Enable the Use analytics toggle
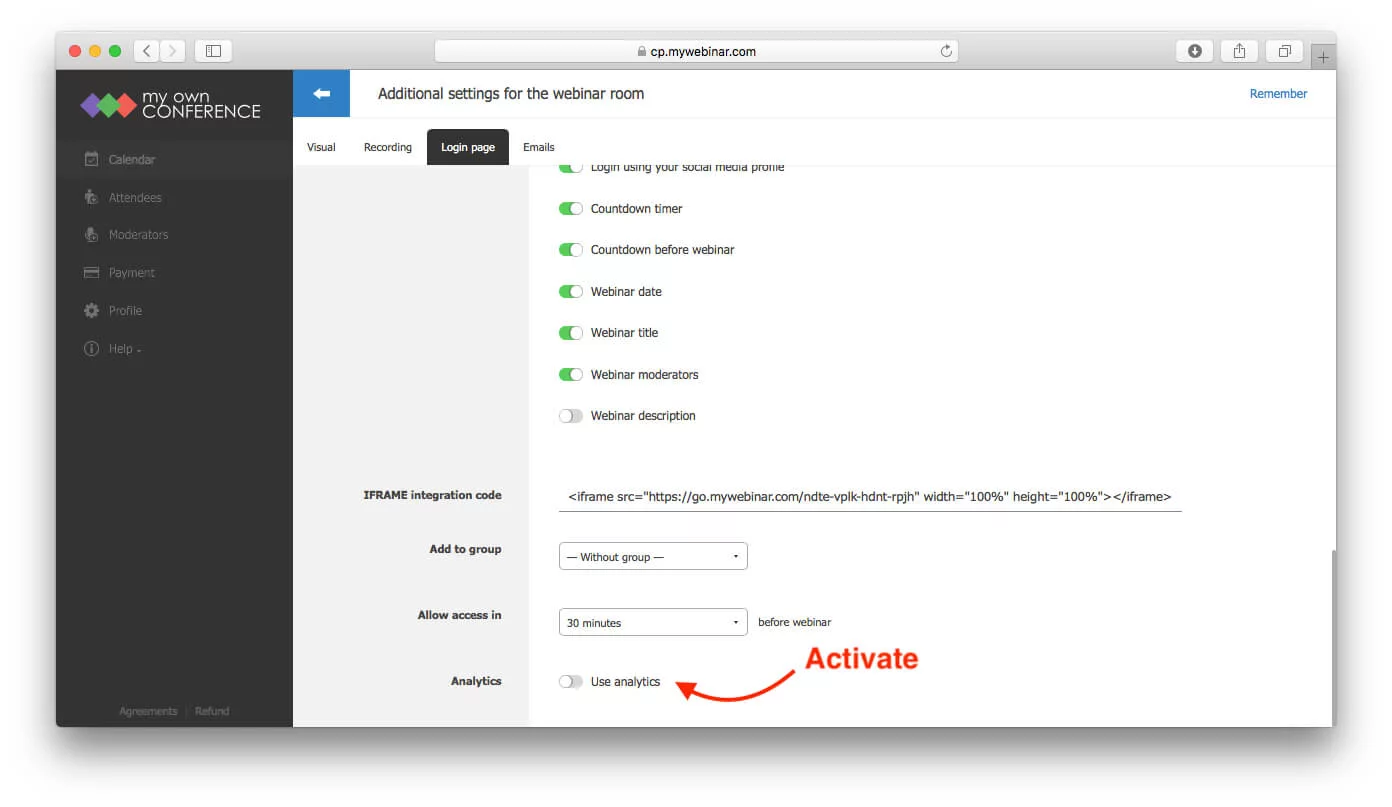This screenshot has width=1392, height=807. point(570,681)
